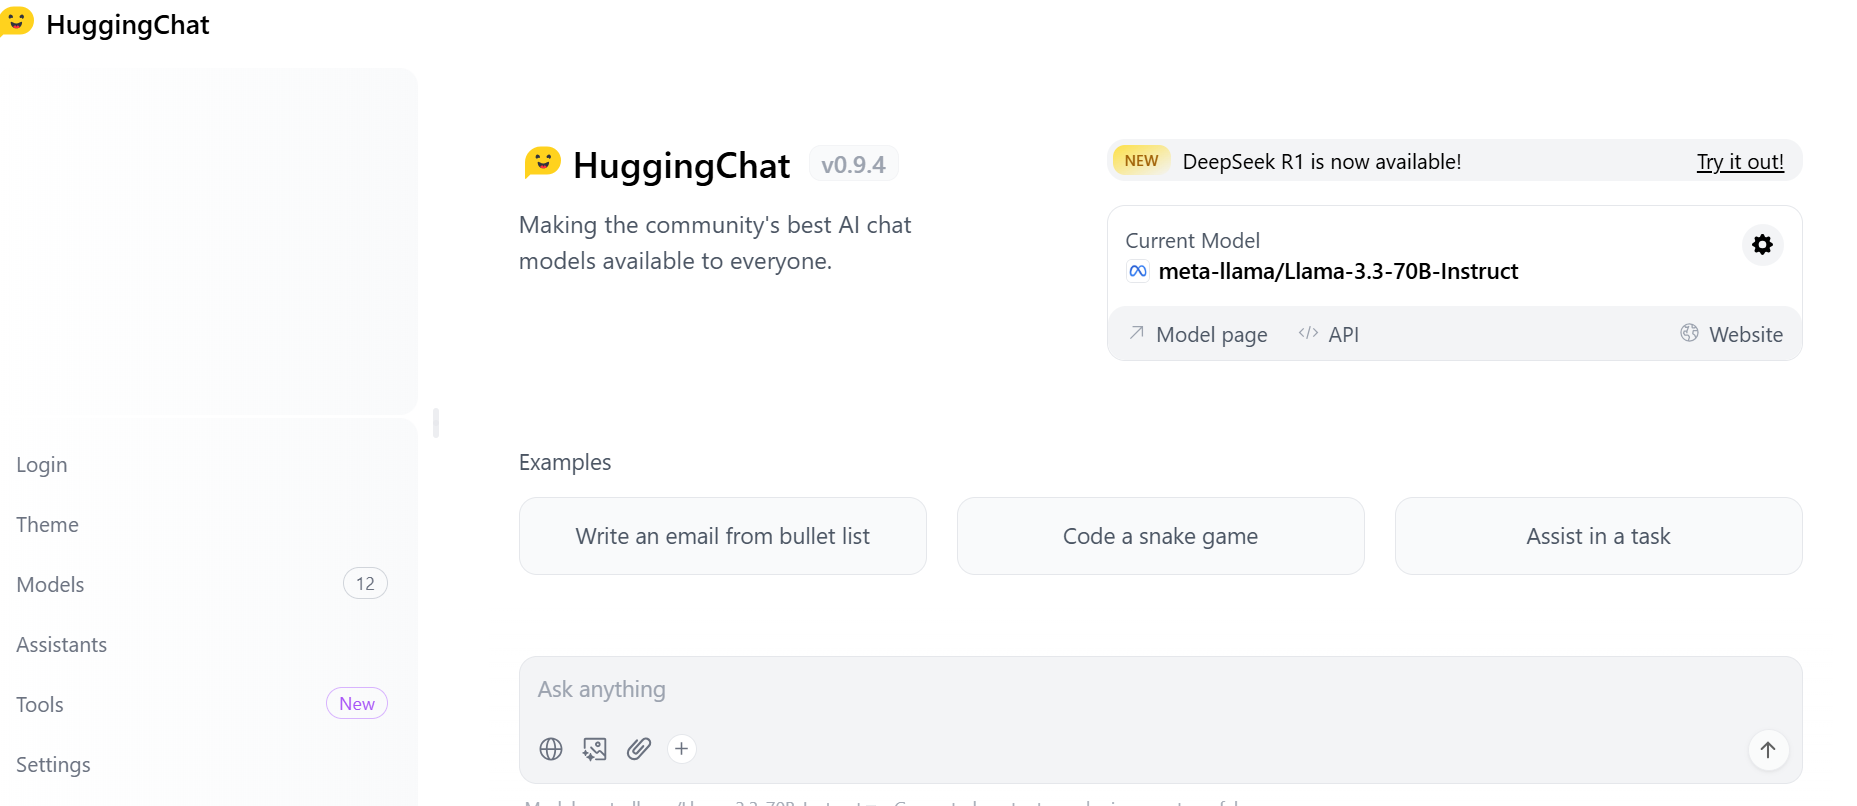The height and width of the screenshot is (806, 1857).
Task: Click the paperclip attach file icon
Action: [x=639, y=749]
